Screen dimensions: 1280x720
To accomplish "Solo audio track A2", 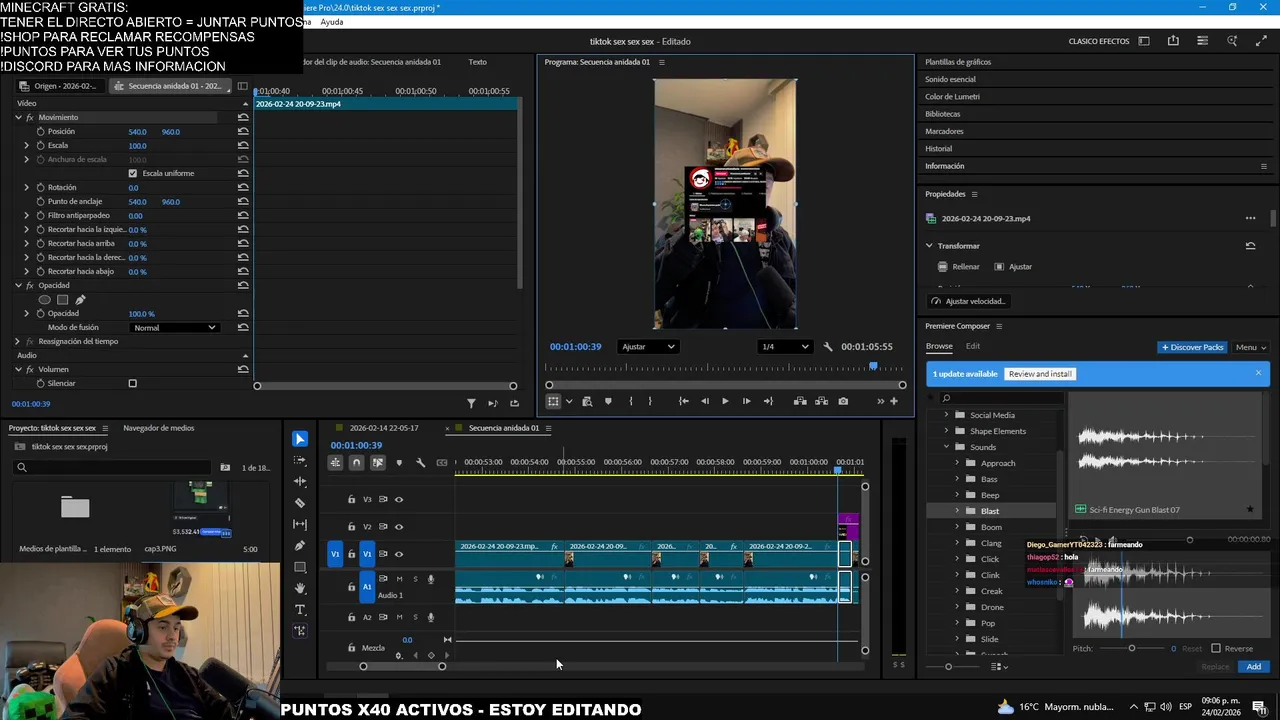I will [415, 617].
